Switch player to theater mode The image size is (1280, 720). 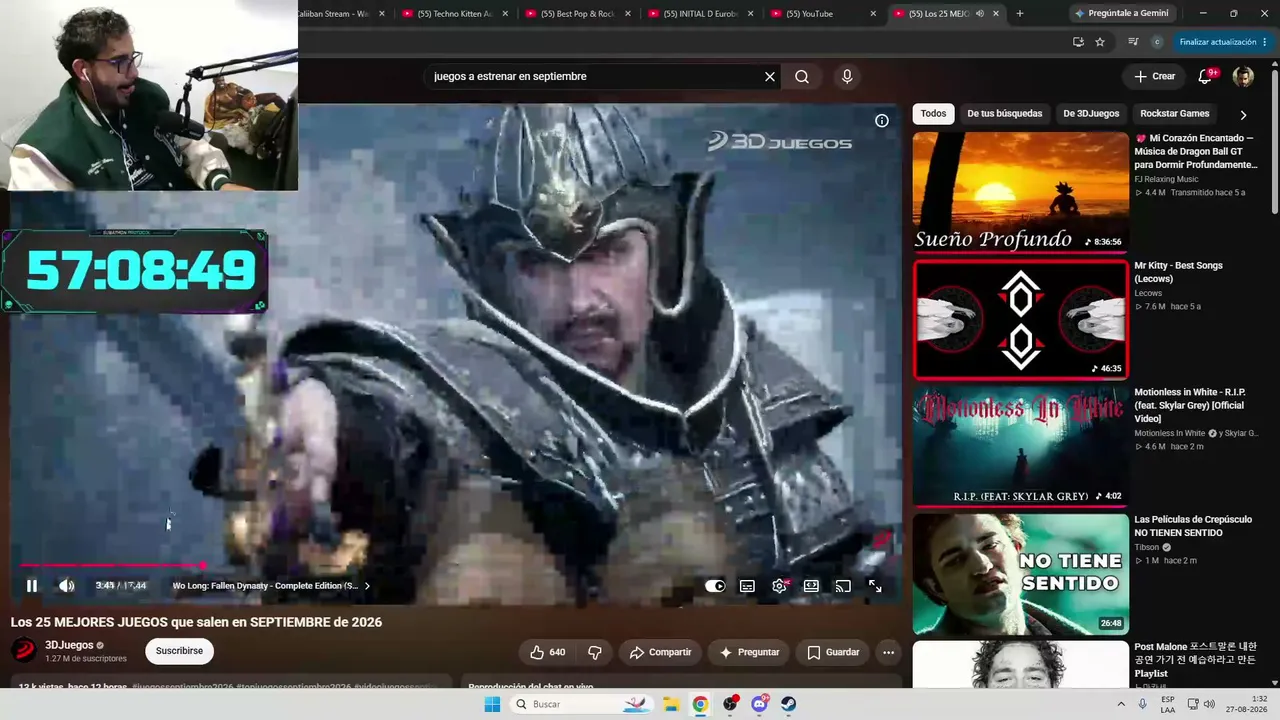(811, 586)
